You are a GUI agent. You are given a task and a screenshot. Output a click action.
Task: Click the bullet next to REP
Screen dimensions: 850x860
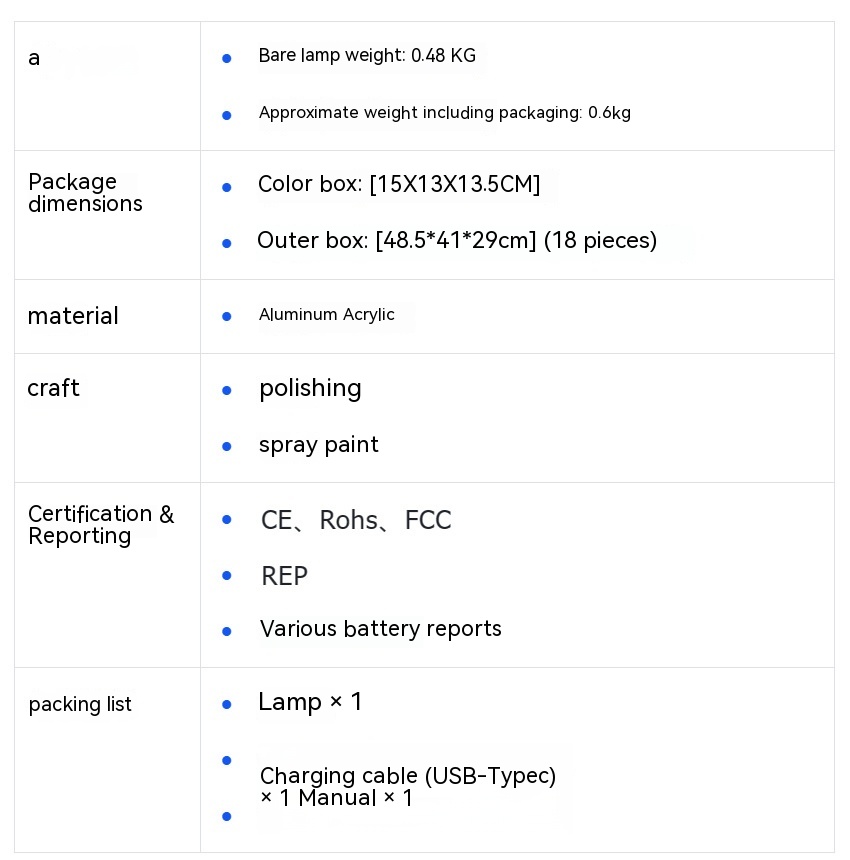(x=227, y=575)
